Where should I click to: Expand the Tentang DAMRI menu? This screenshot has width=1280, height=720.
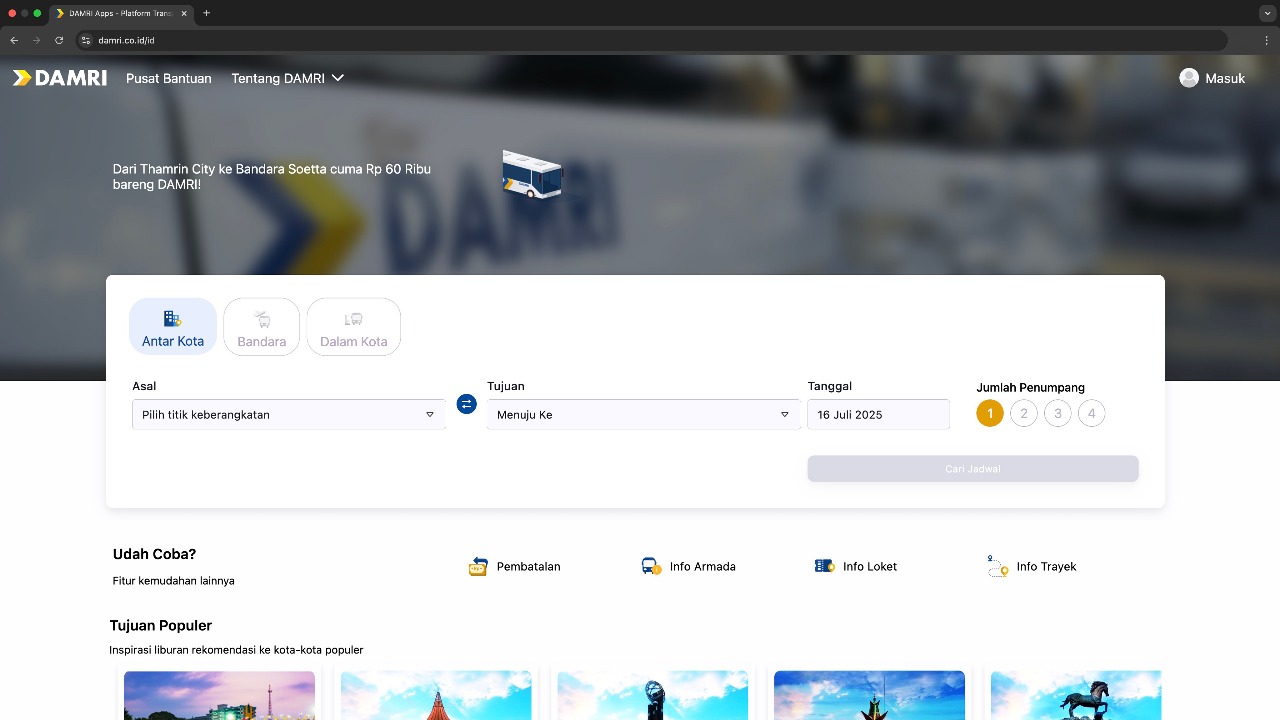[x=288, y=78]
